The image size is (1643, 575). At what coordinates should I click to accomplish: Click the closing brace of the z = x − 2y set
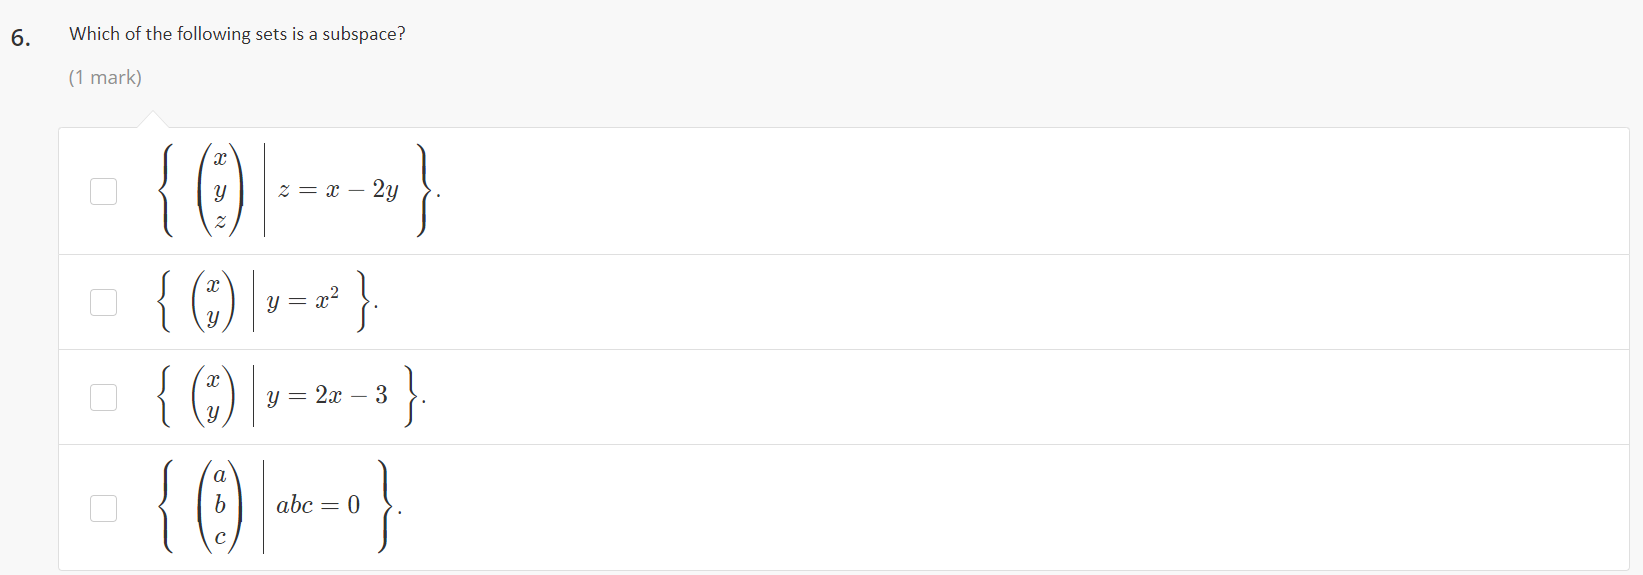(424, 190)
